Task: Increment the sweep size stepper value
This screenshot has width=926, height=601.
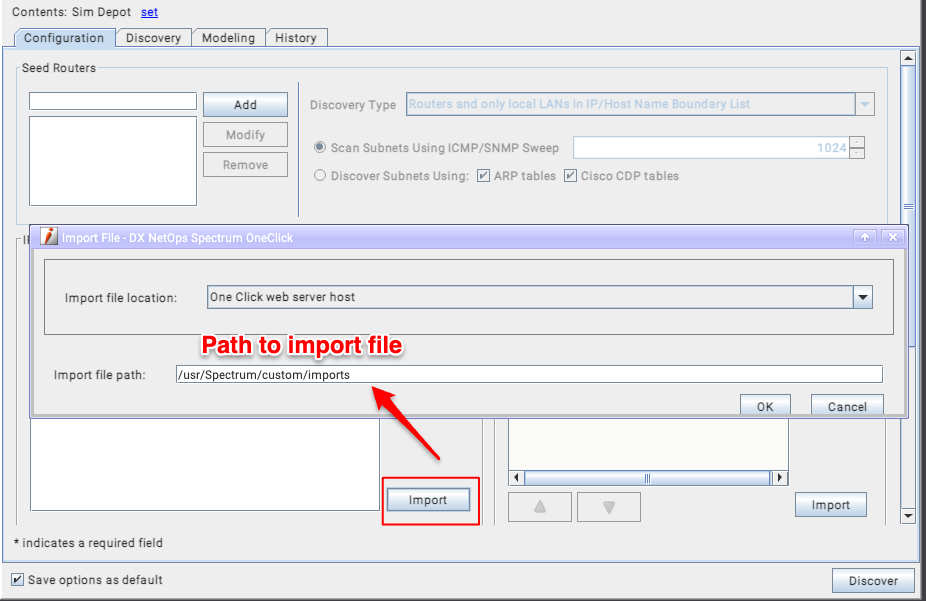Action: [x=857, y=142]
